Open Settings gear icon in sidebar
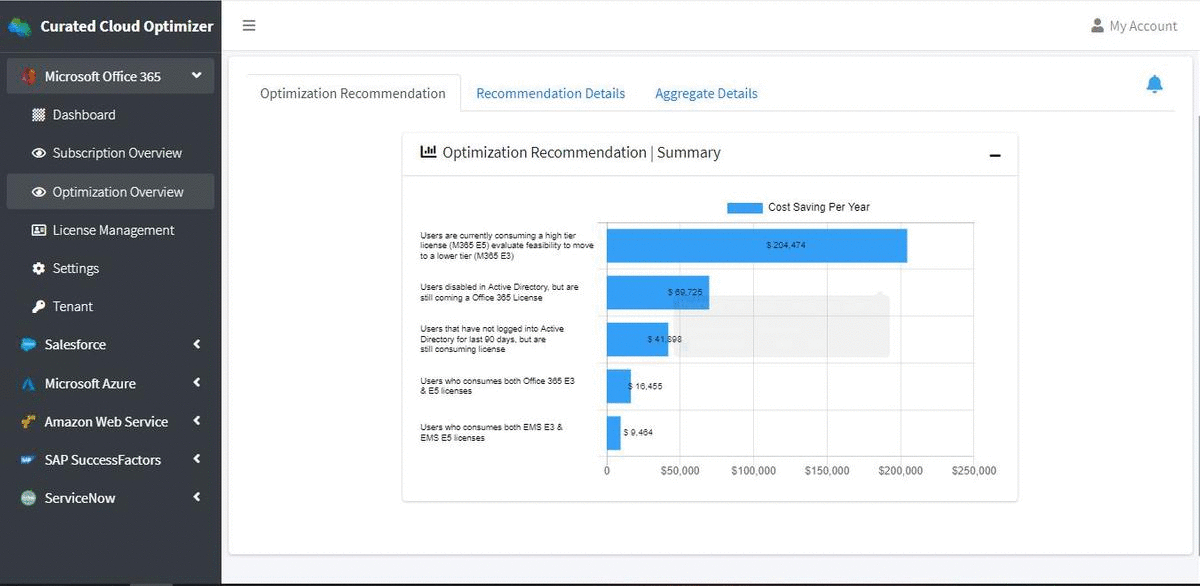Screen dimensions: 1200x586 [39, 268]
